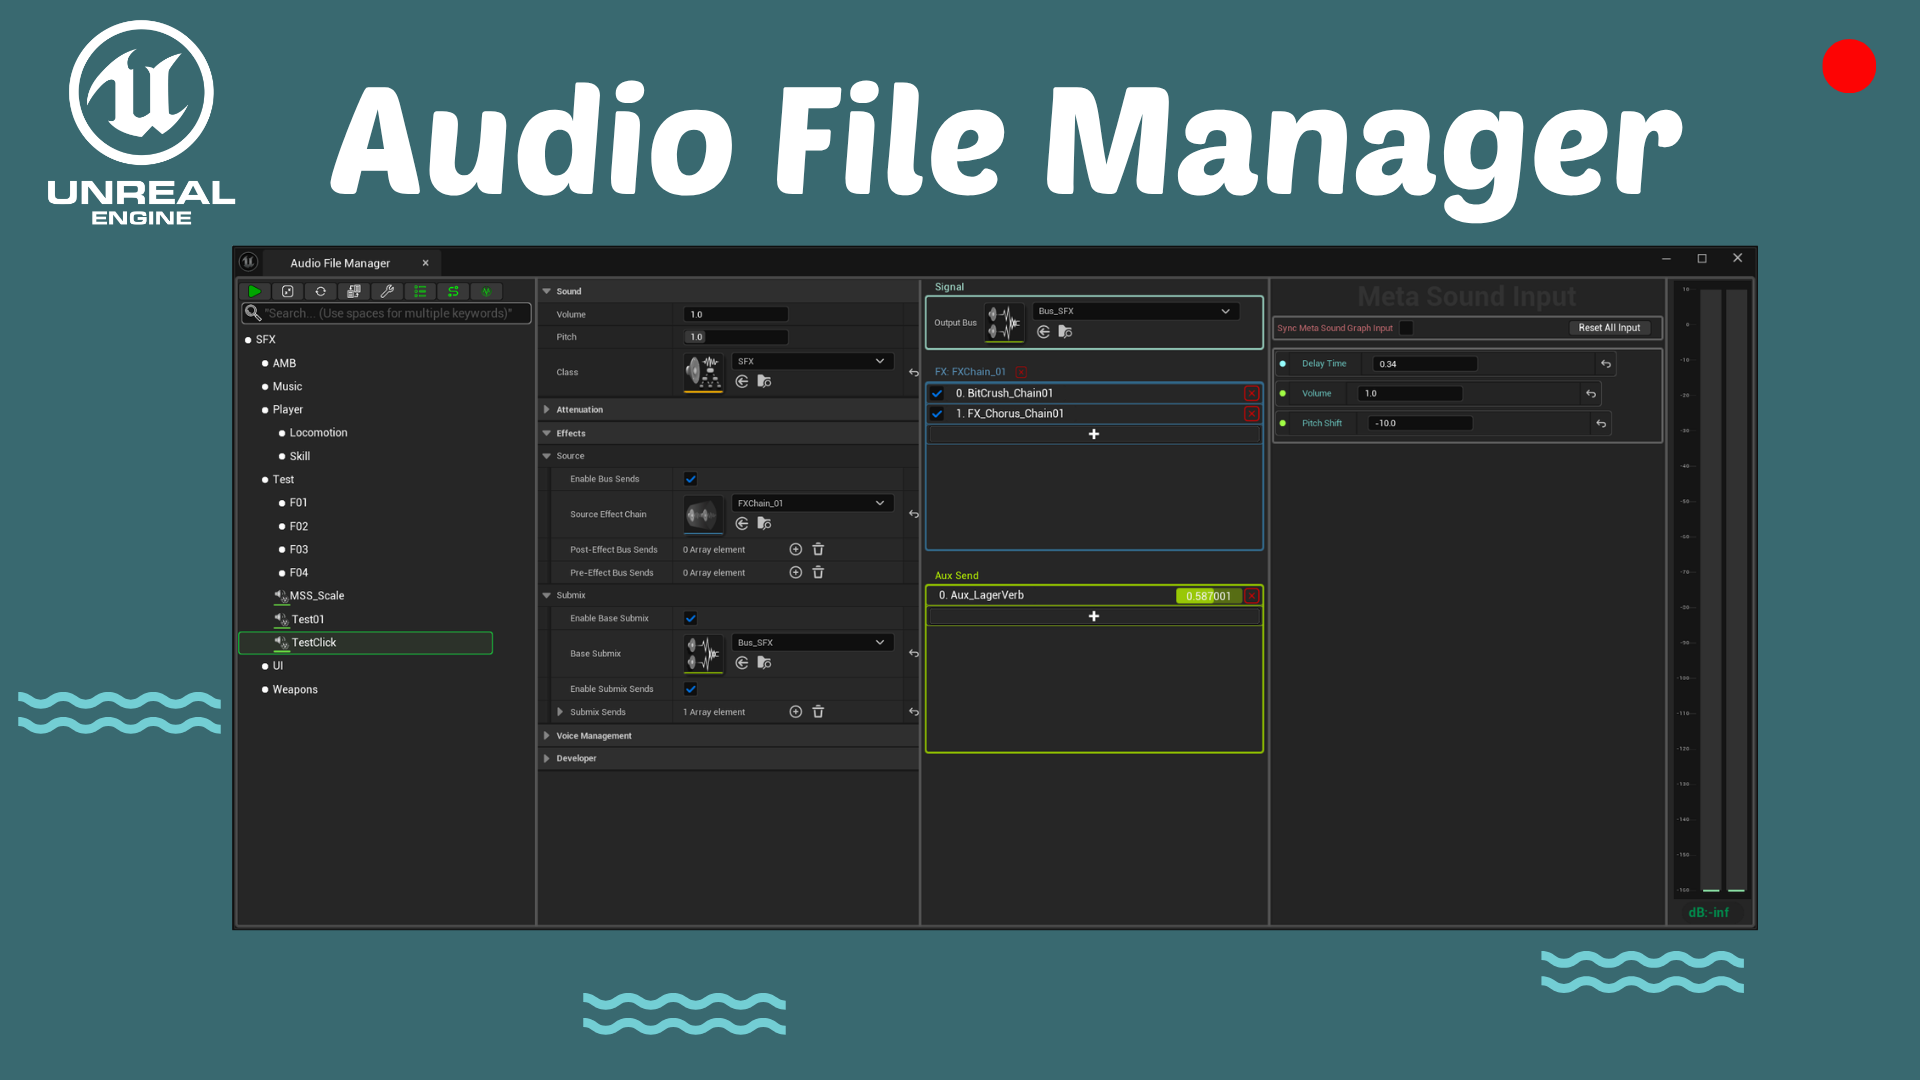Open Source Effect Chain FXChain_01 dropdown

[x=812, y=503]
